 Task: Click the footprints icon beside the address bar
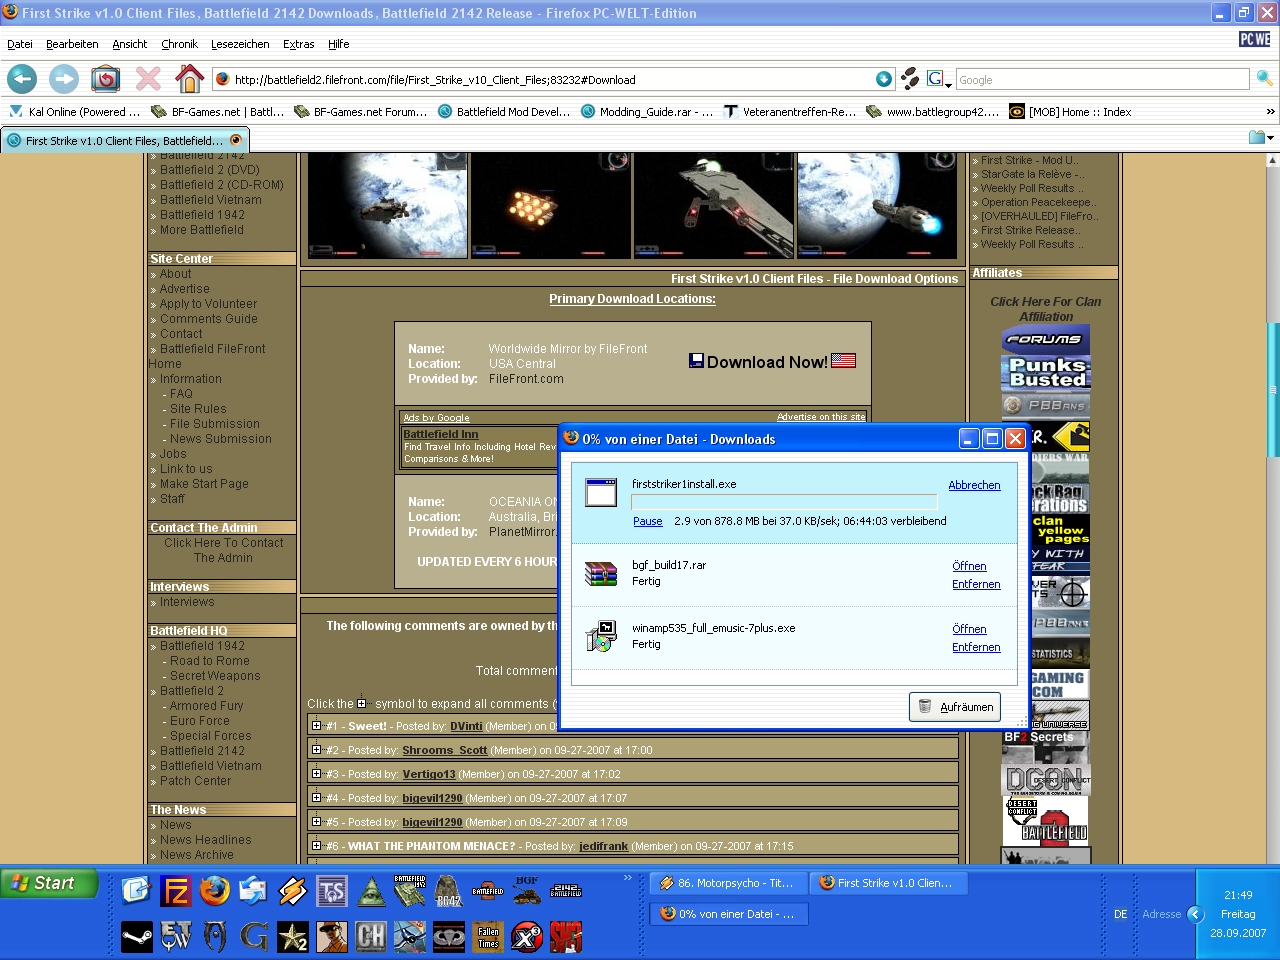[910, 79]
